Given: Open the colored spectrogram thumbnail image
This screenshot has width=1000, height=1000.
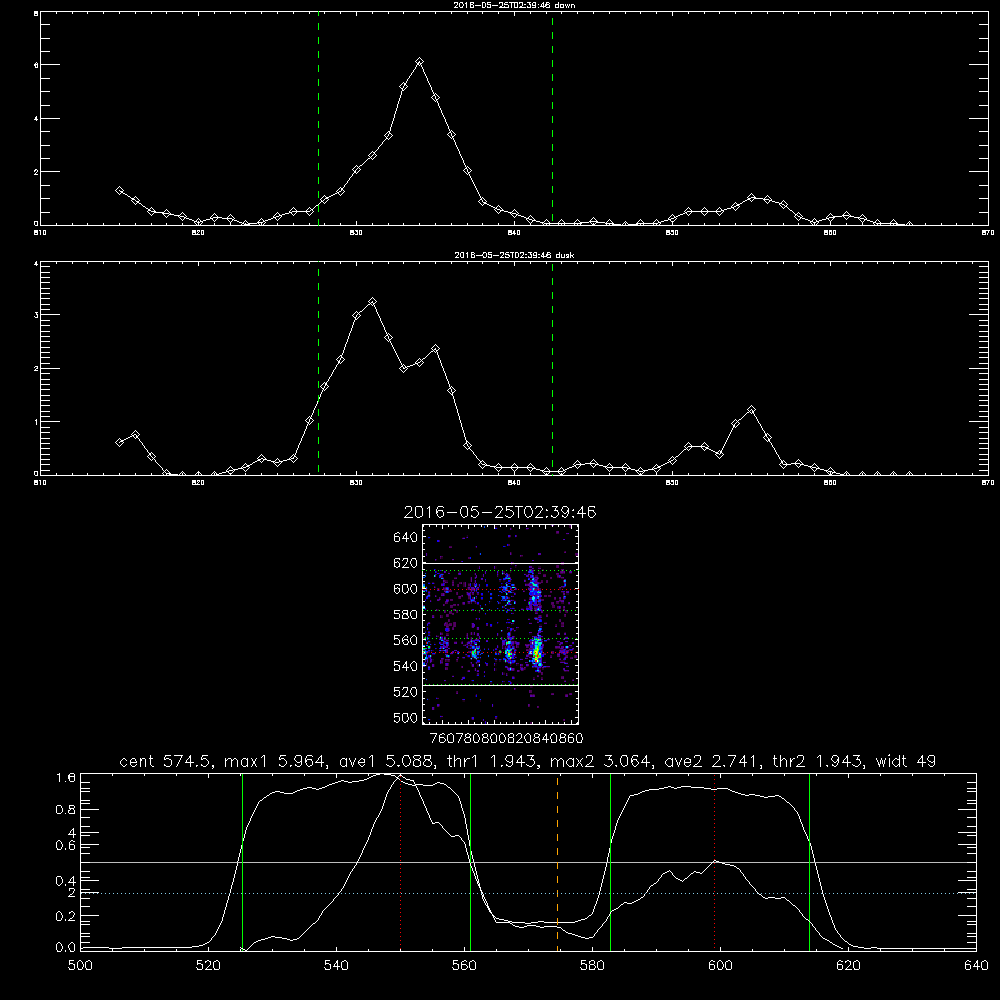Looking at the screenshot, I should (x=500, y=624).
